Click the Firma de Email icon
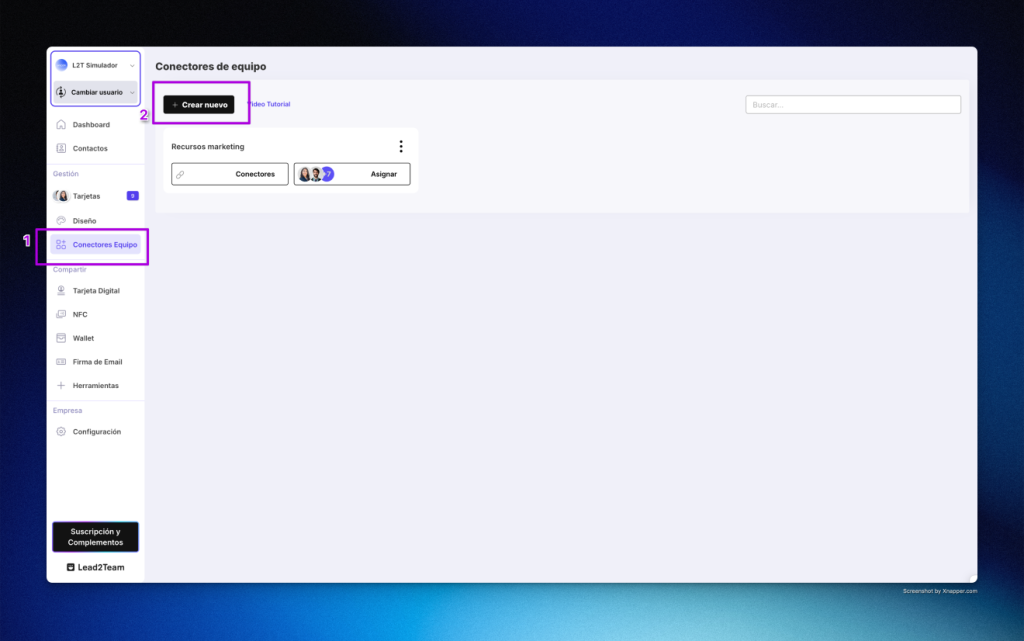1024x641 pixels. click(x=61, y=362)
